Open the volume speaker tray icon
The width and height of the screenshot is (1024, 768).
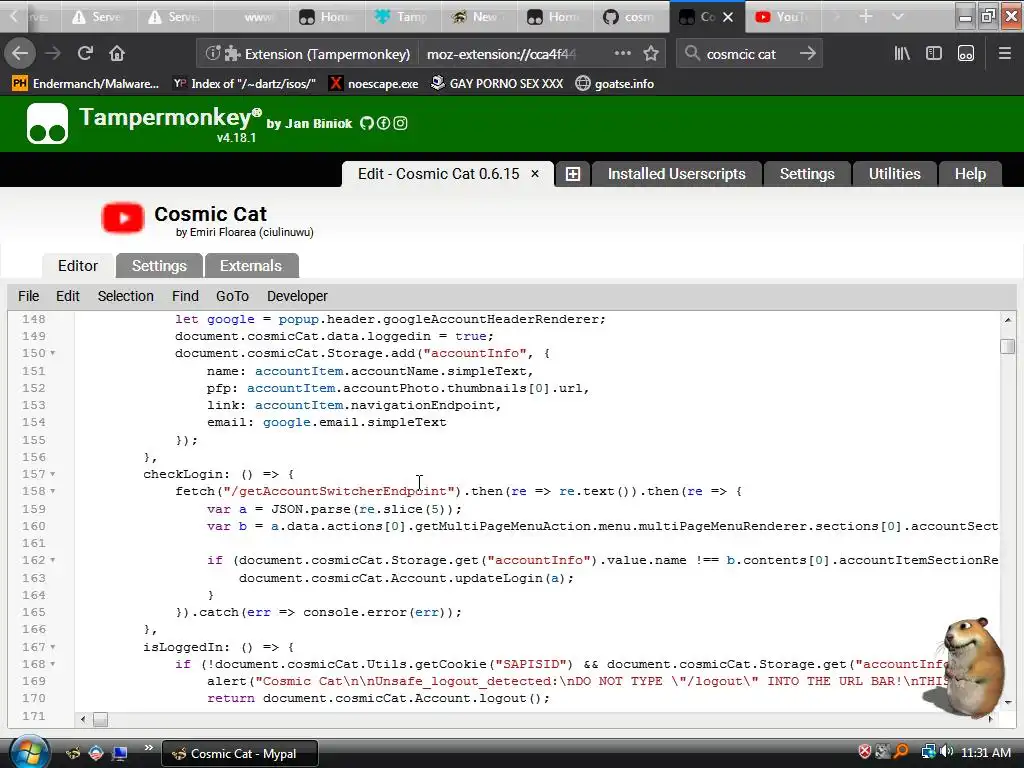(x=947, y=752)
